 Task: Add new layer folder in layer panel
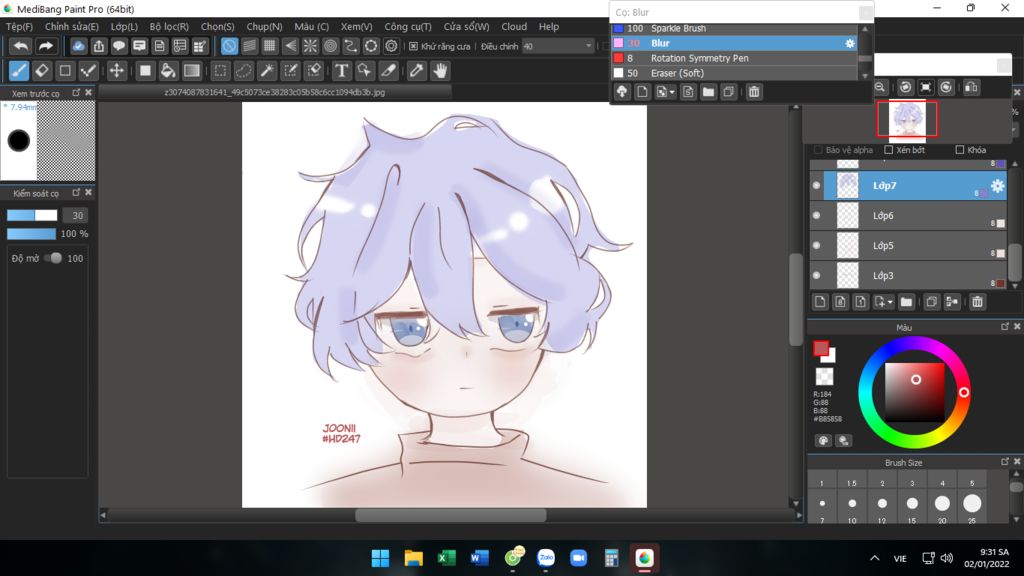pos(906,302)
